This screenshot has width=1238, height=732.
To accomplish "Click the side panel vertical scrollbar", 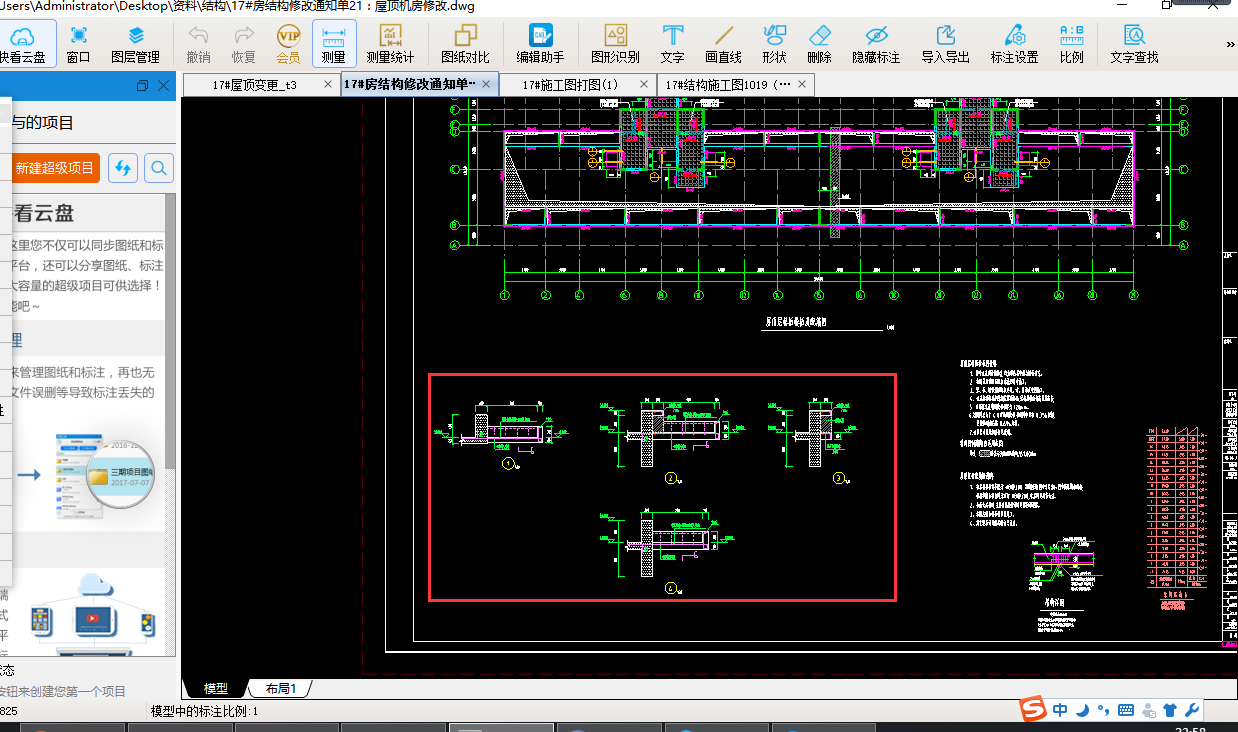I will point(170,330).
